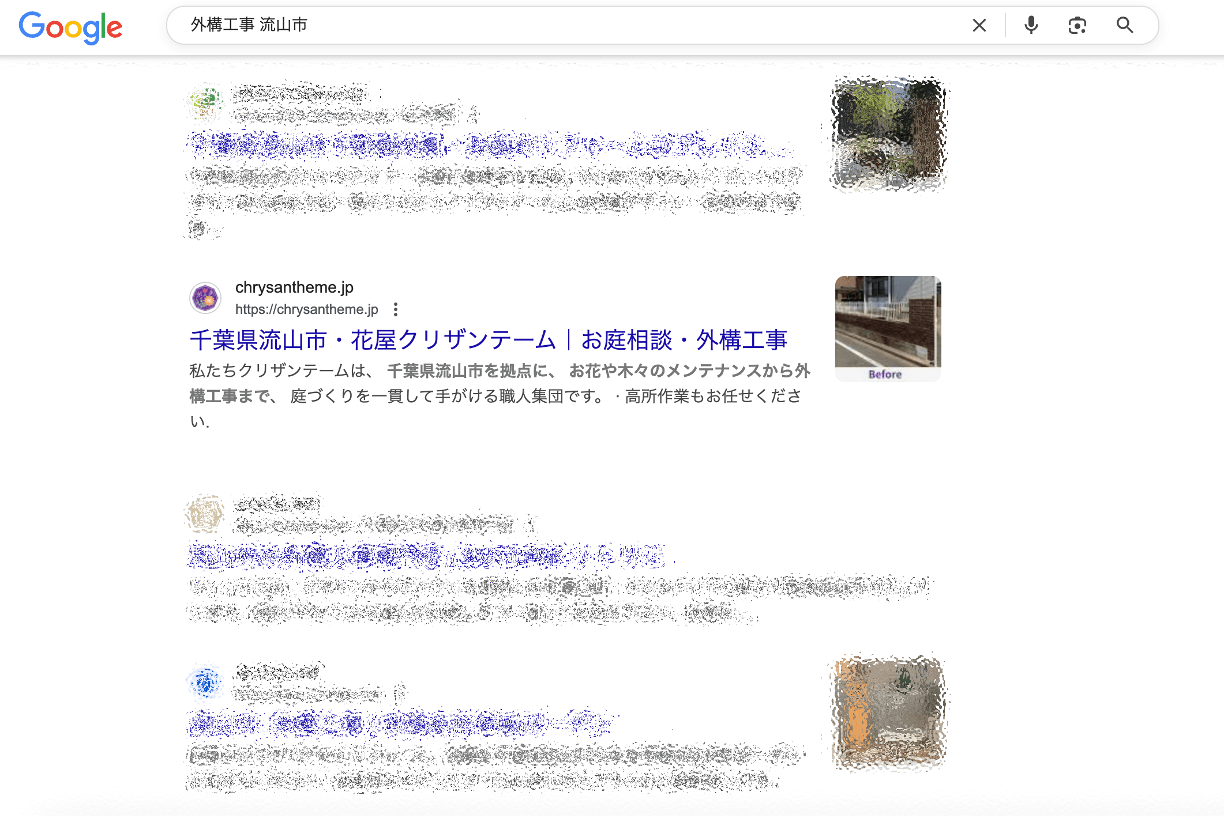This screenshot has width=1224, height=820.
Task: Open search by image camera icon
Action: tap(1077, 26)
